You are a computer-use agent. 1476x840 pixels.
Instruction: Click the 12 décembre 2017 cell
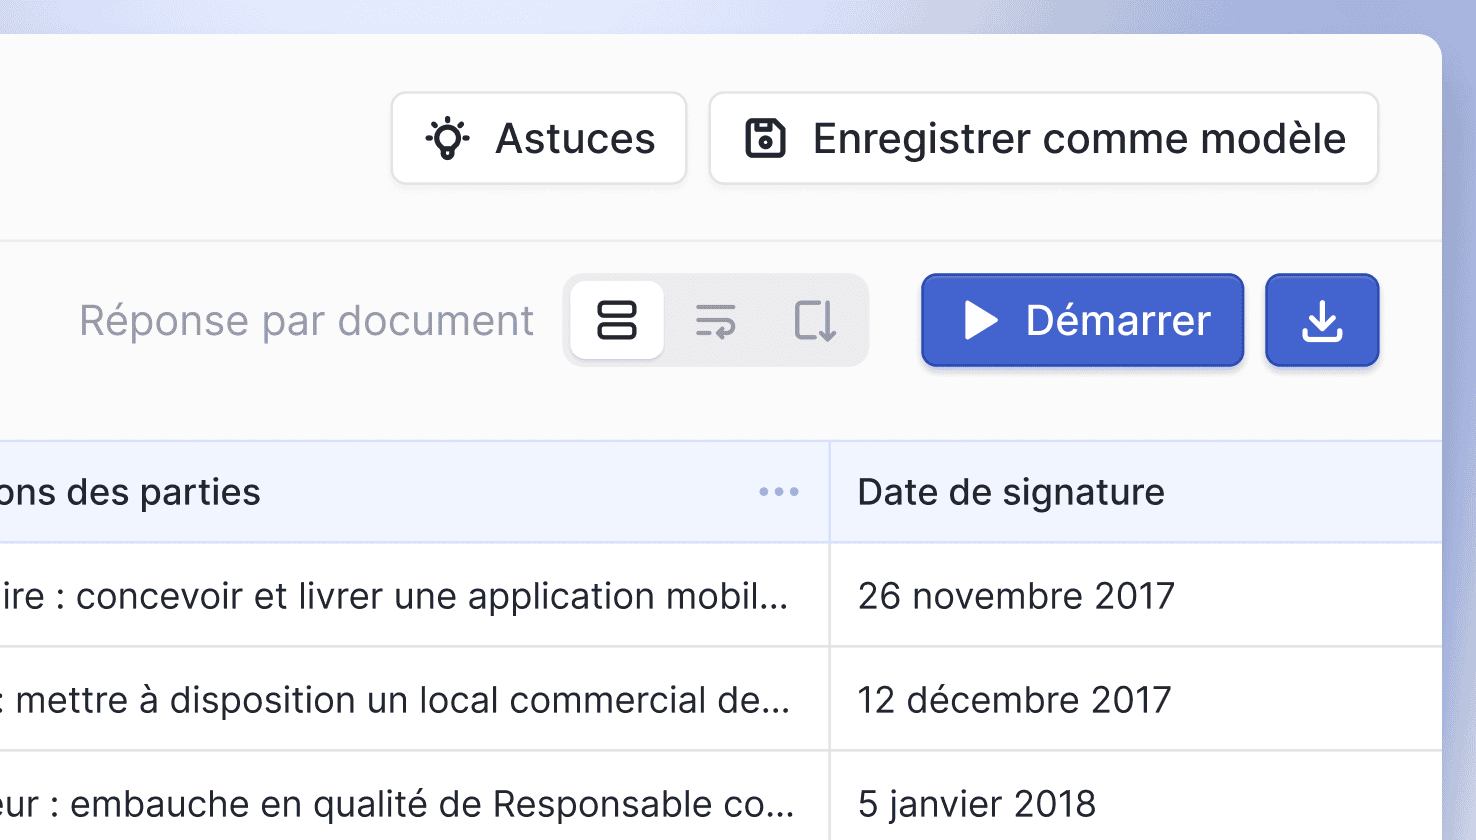[1014, 700]
